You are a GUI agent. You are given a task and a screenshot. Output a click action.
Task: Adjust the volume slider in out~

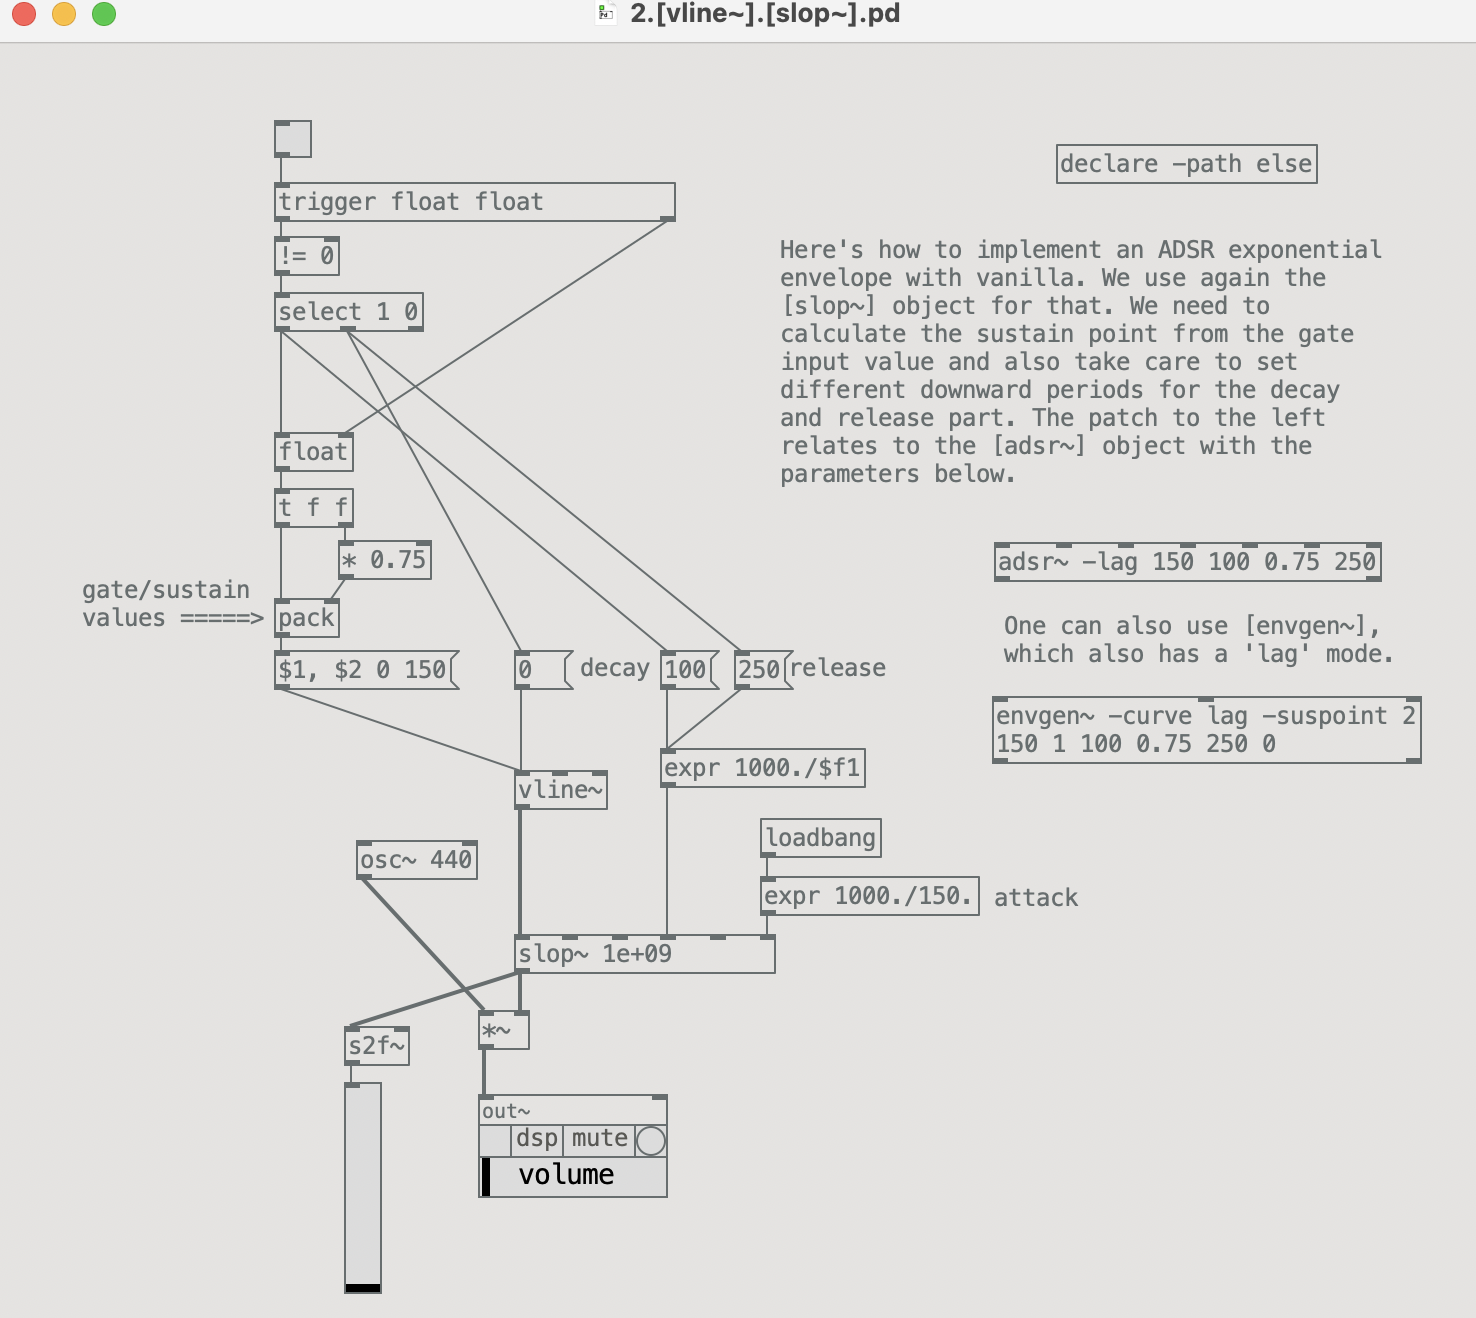573,1177
